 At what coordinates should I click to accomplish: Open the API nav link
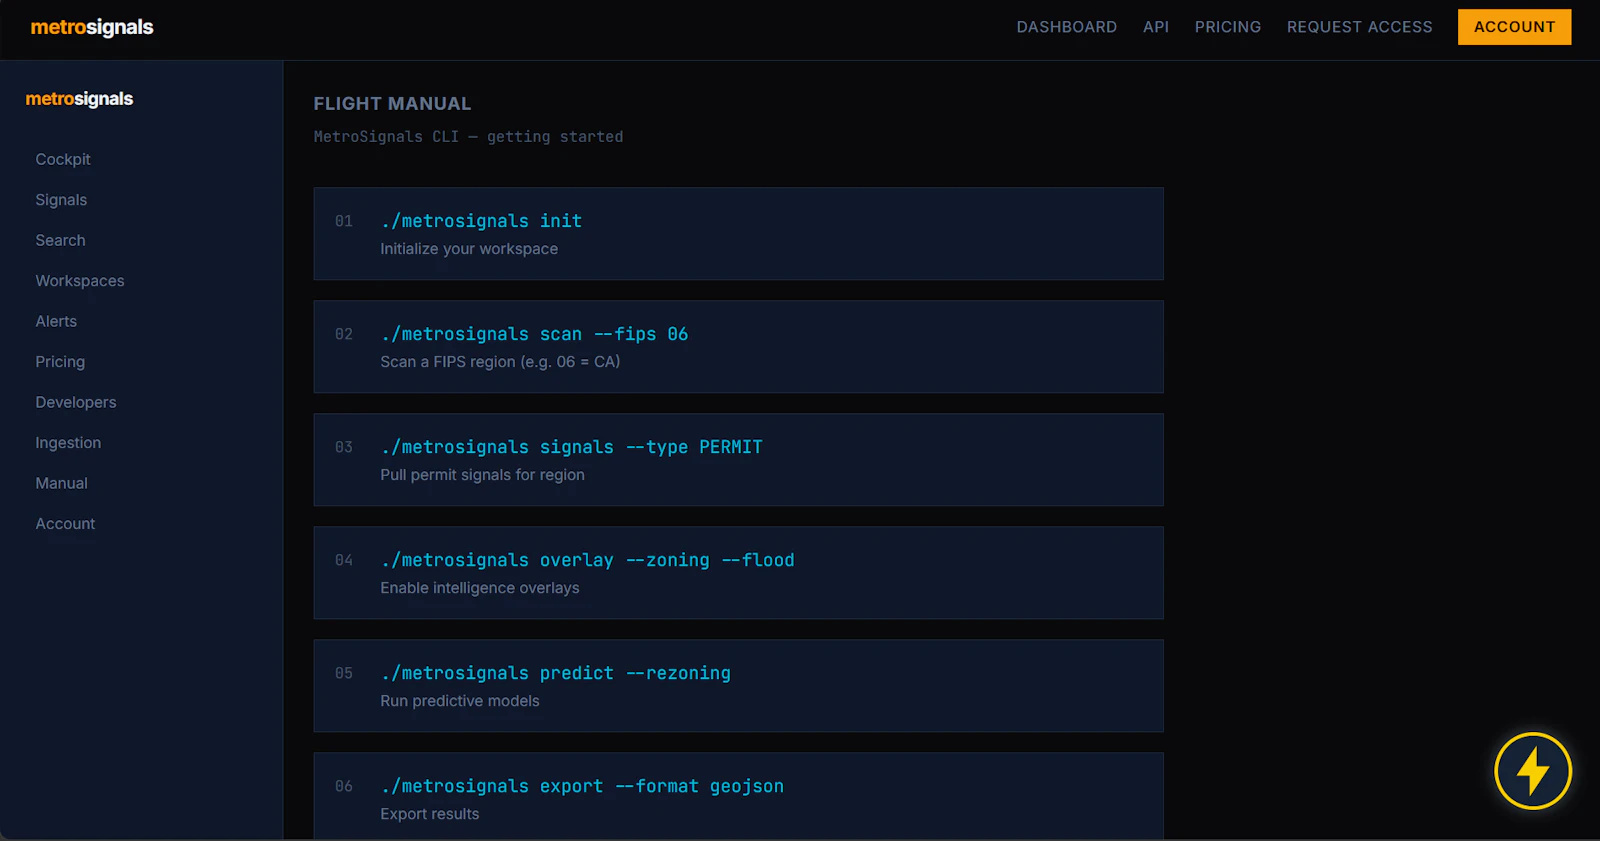coord(1156,27)
